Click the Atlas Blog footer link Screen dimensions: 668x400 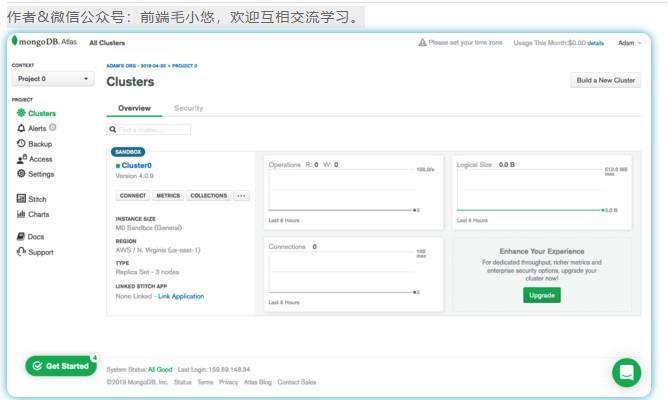click(x=258, y=382)
